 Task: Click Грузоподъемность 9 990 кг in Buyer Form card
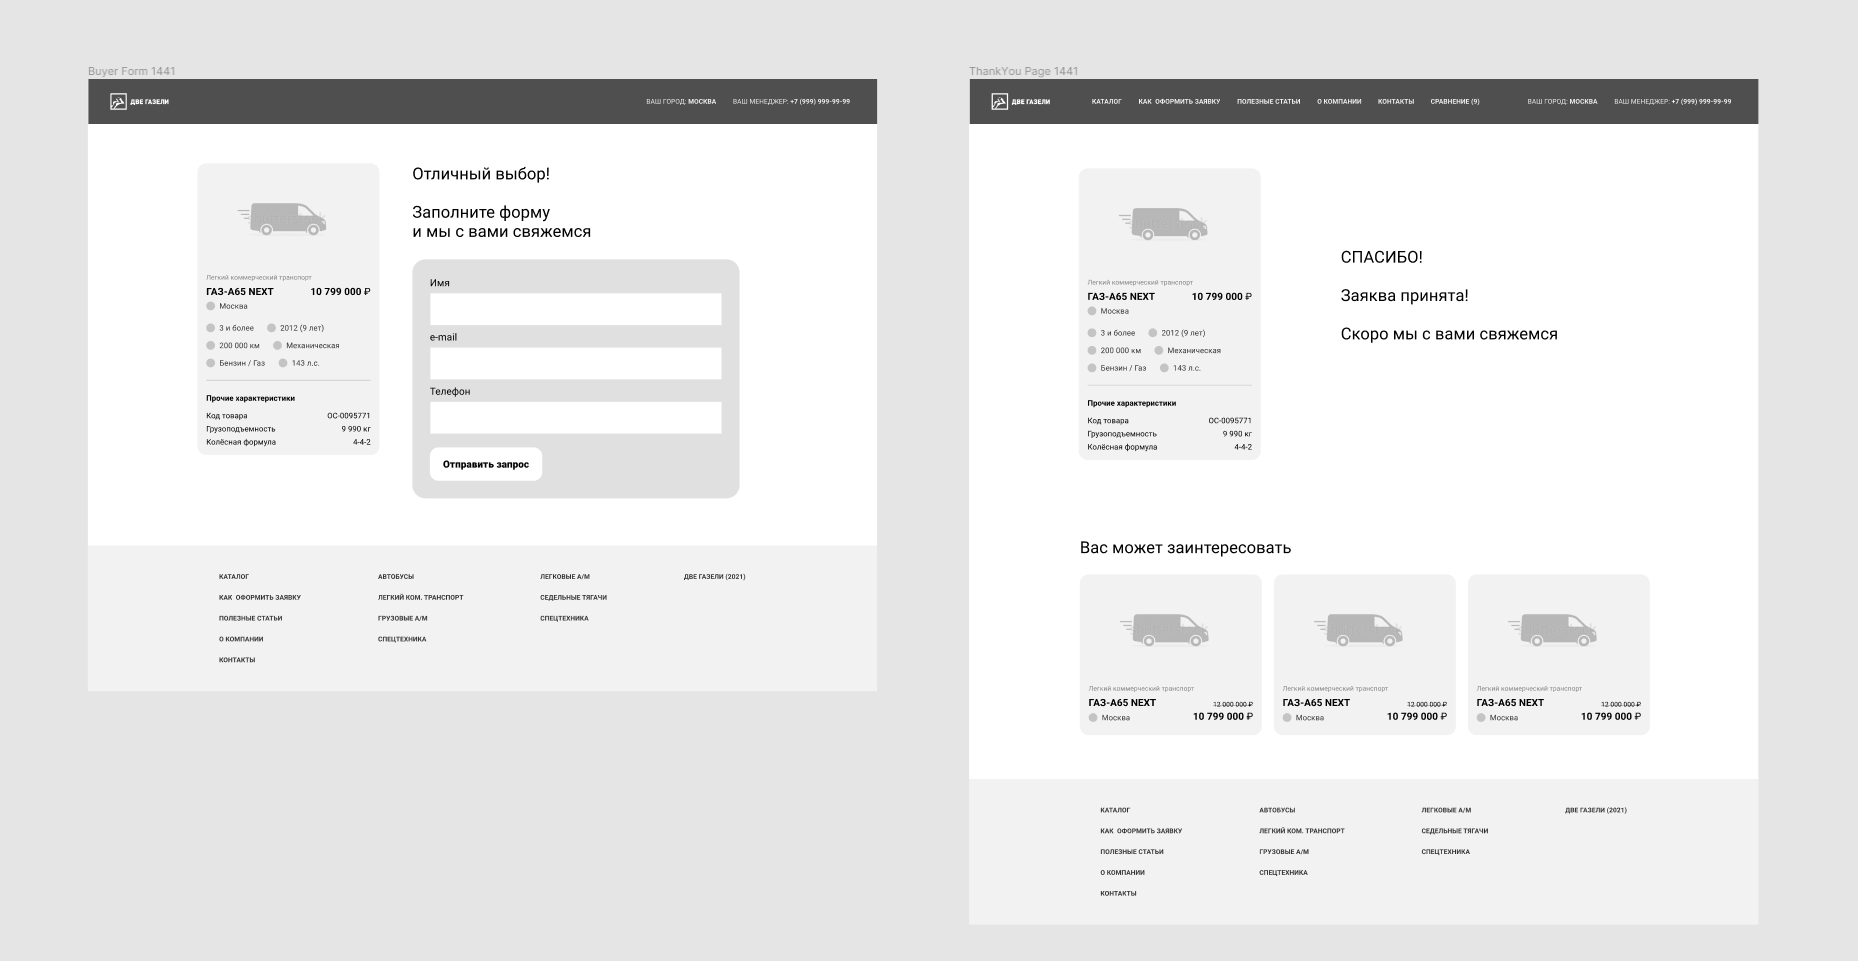(x=288, y=429)
